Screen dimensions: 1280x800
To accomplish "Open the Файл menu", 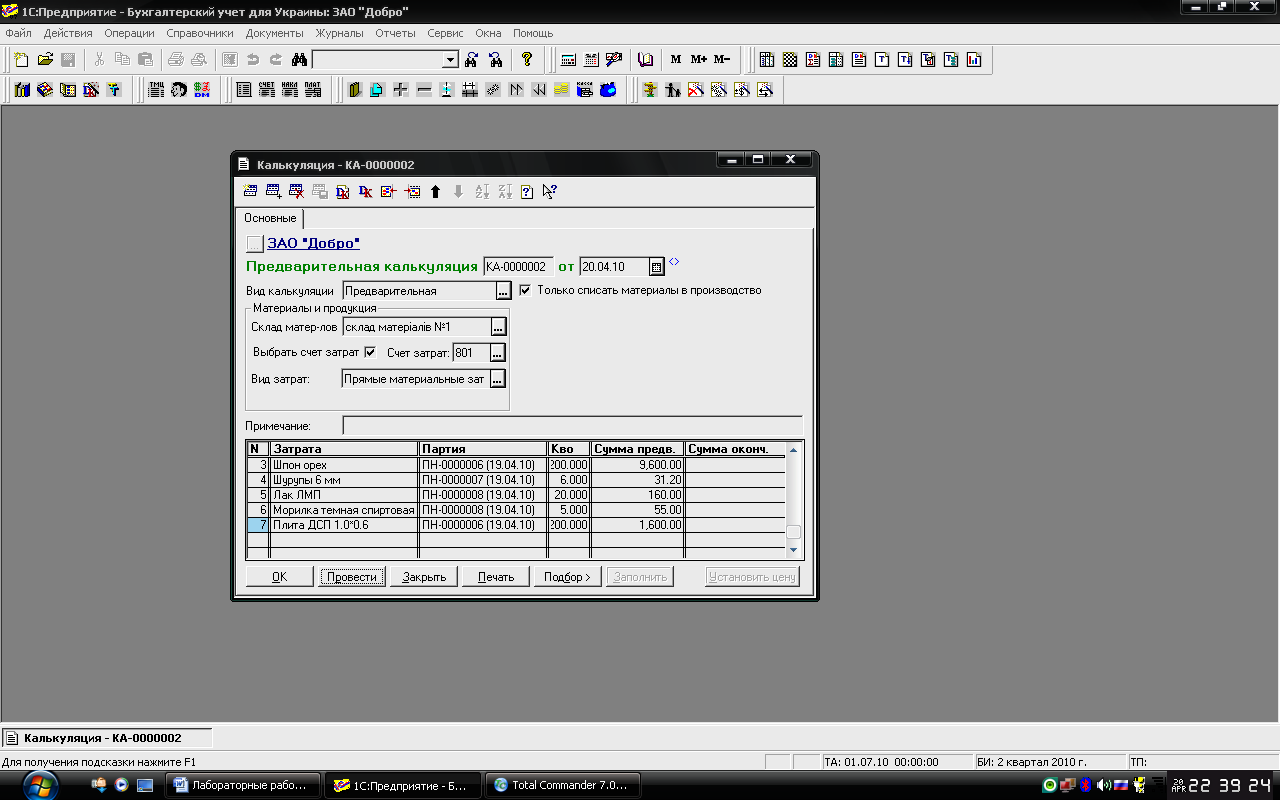I will pos(18,33).
